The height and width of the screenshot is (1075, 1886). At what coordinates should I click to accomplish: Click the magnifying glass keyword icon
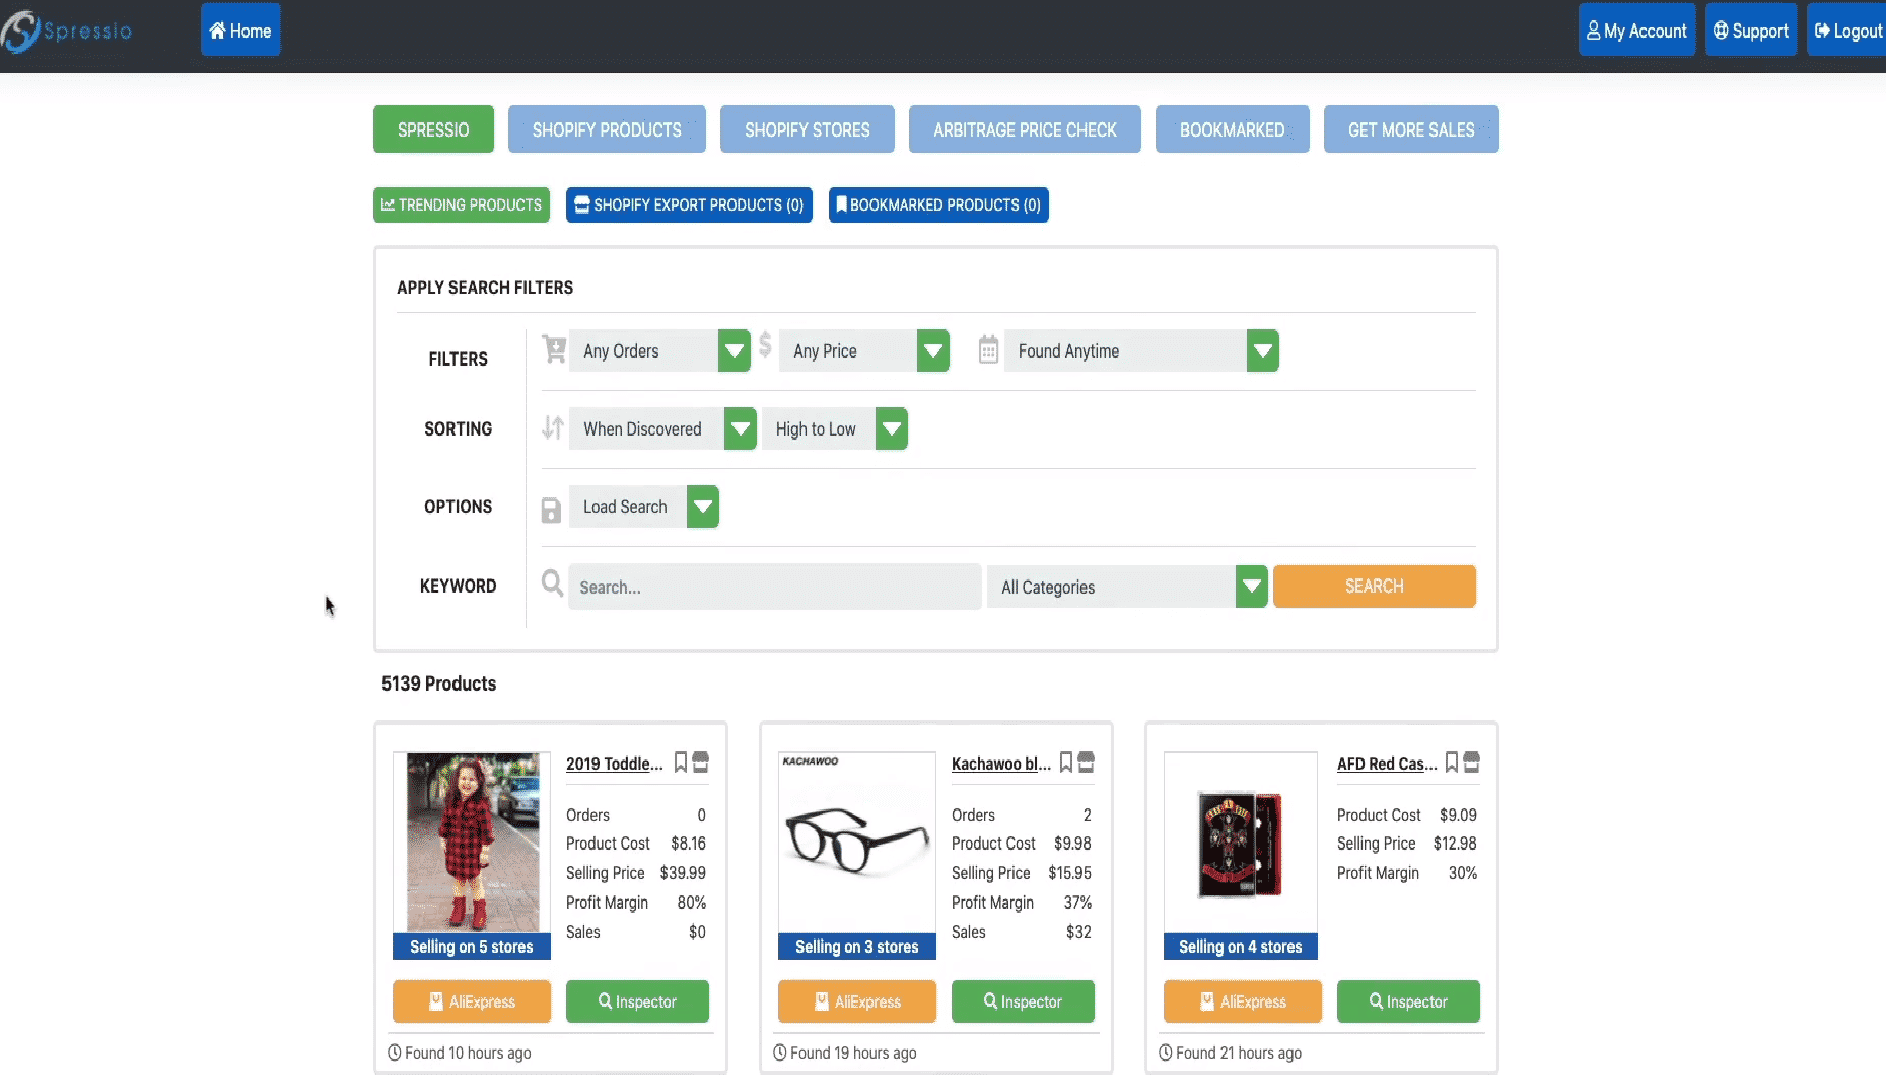(x=552, y=583)
